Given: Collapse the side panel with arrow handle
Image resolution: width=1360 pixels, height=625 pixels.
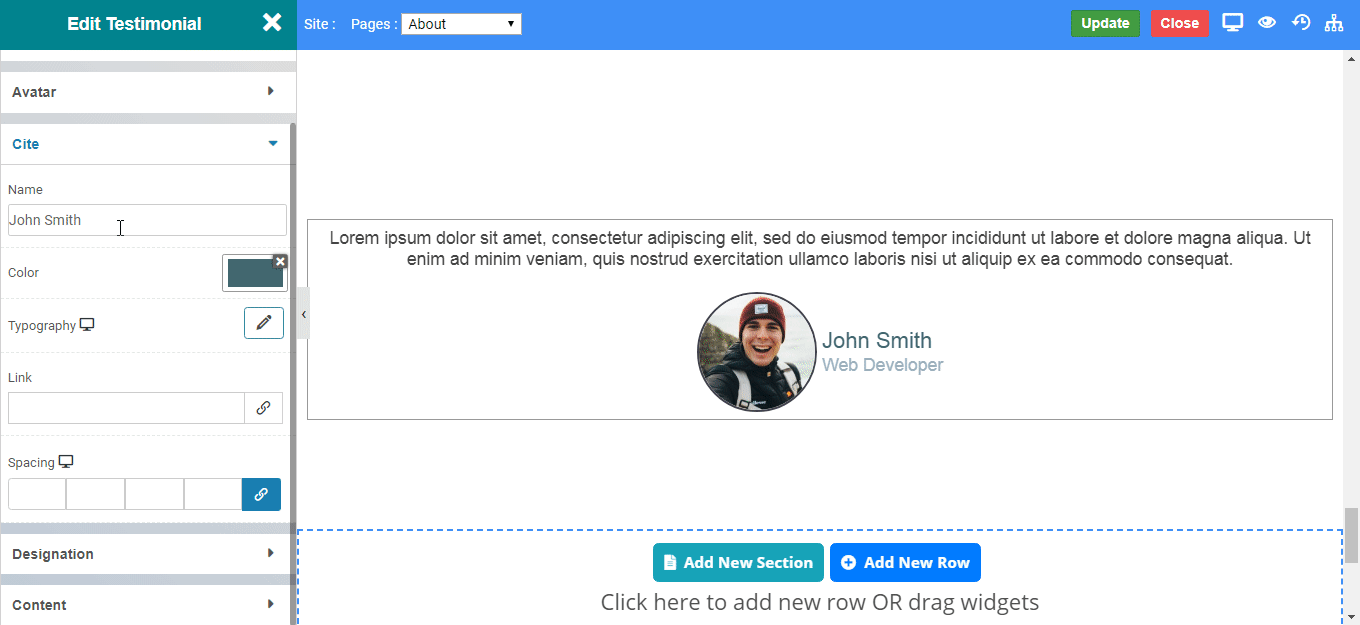Looking at the screenshot, I should [x=303, y=313].
